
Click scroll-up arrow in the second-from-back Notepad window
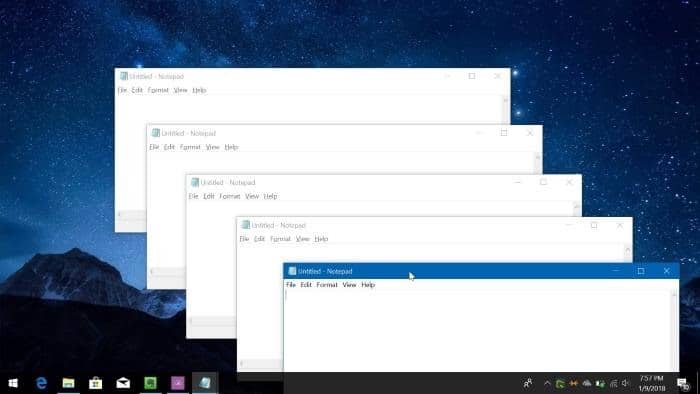[x=538, y=157]
